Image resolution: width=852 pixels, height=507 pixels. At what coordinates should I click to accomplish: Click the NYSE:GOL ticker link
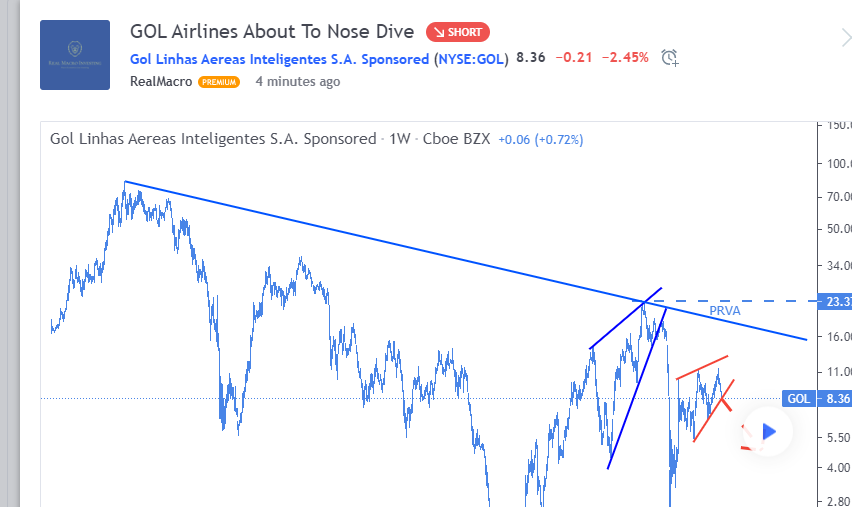[471, 59]
